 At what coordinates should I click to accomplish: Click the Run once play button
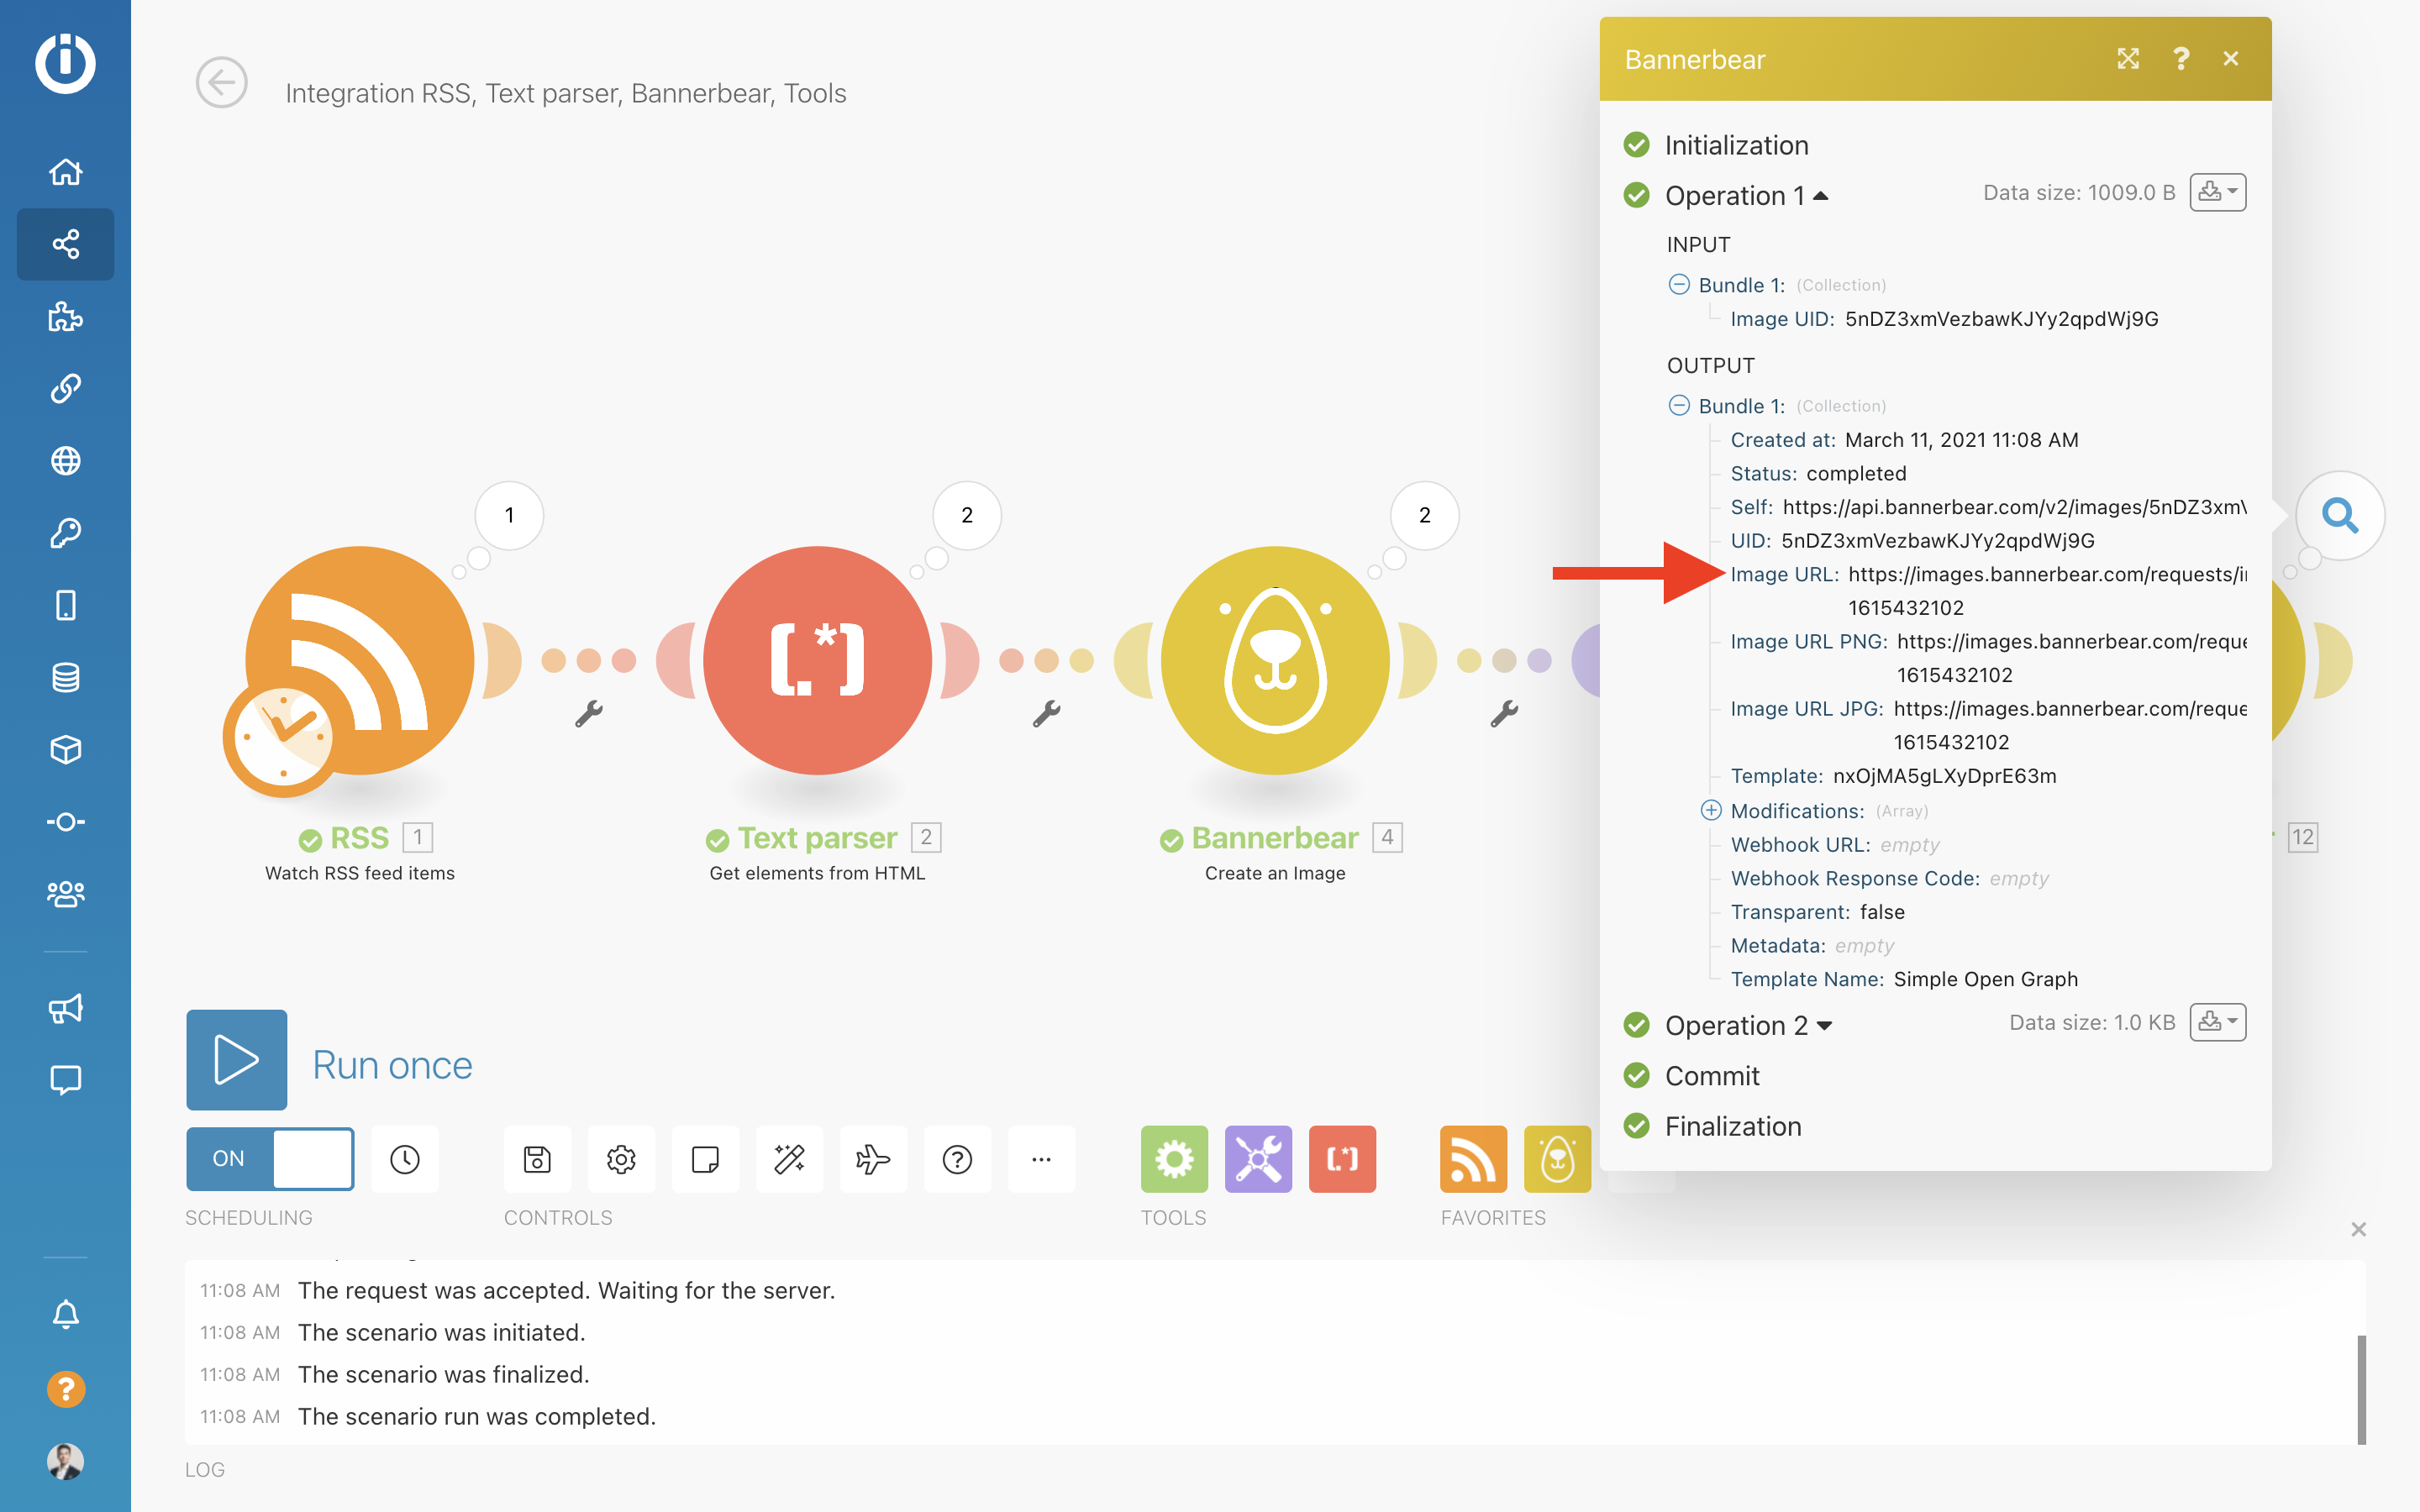(236, 1060)
